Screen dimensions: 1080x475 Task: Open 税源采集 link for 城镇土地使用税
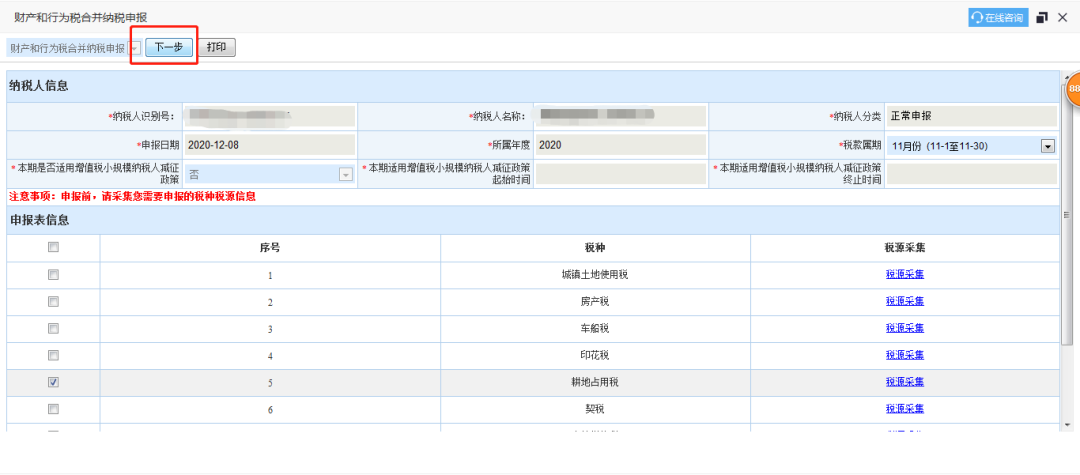[904, 274]
